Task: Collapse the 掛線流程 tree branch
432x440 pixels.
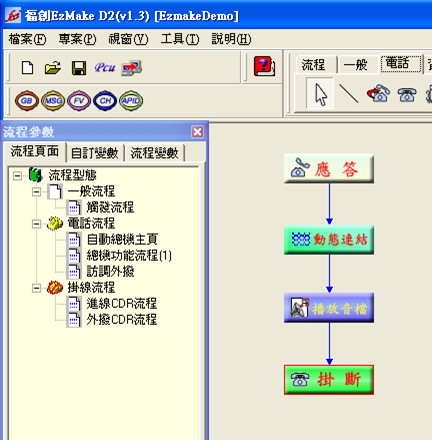Action: pyautogui.click(x=36, y=288)
